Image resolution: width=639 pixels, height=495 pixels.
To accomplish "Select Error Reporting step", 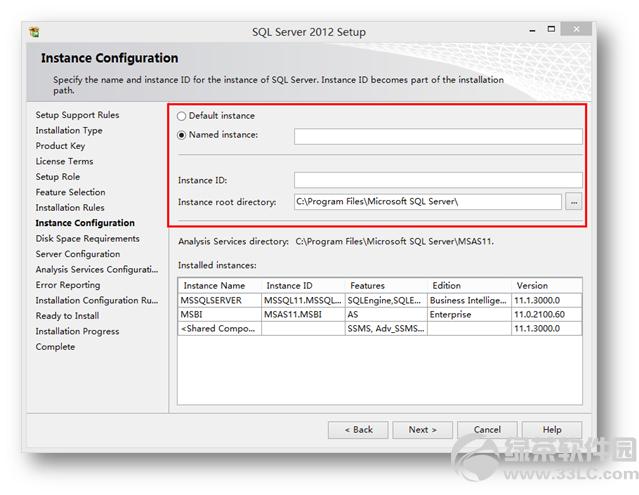I will tap(68, 285).
